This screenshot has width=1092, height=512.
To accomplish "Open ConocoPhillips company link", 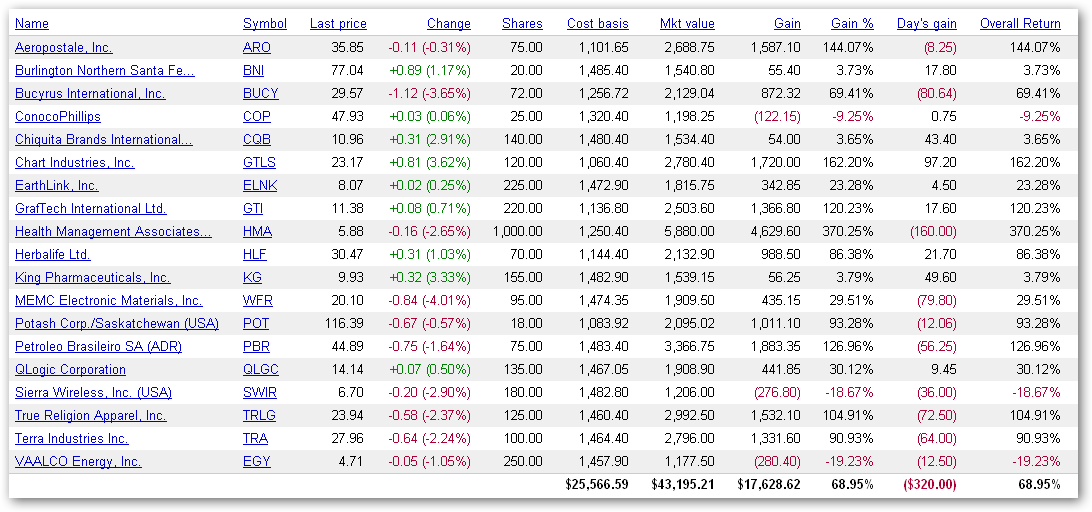I will [58, 116].
